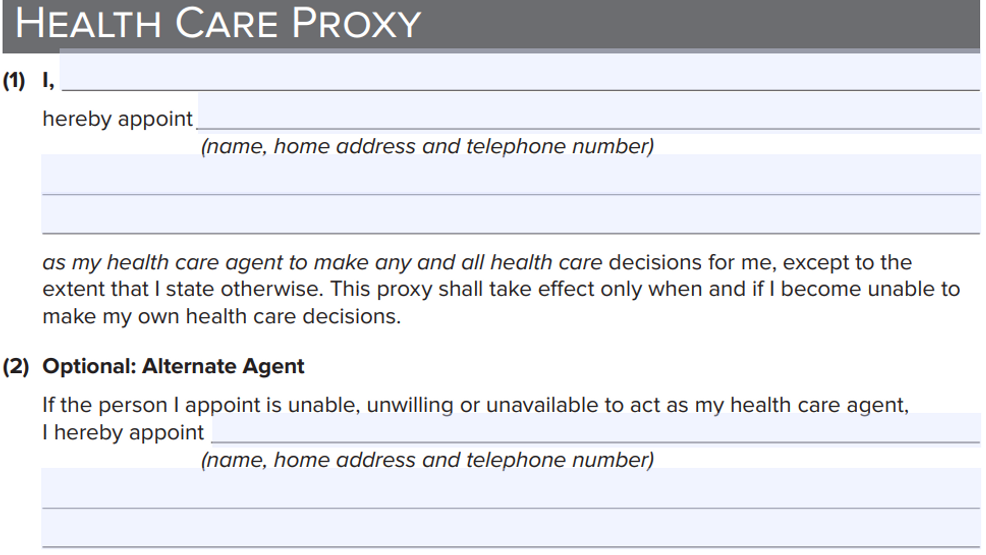Click the principal name field after "I,"
Viewport: 986px width, 555px height.
520,75
